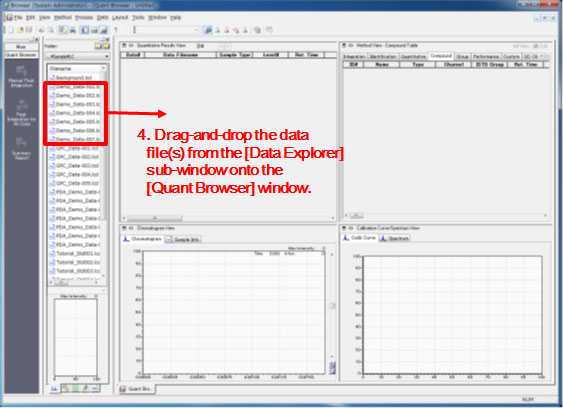Image resolution: width=563 pixels, height=408 pixels.
Task: Click the ISTD Group column header
Action: pos(489,65)
